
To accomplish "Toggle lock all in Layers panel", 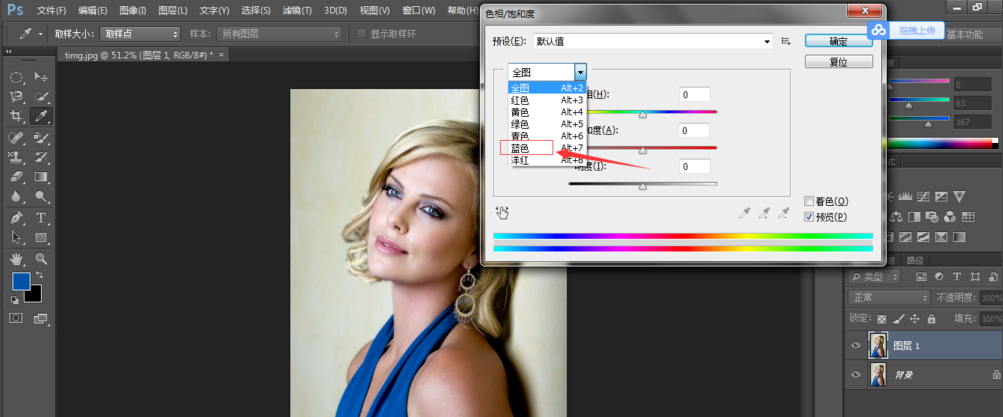I will click(931, 319).
